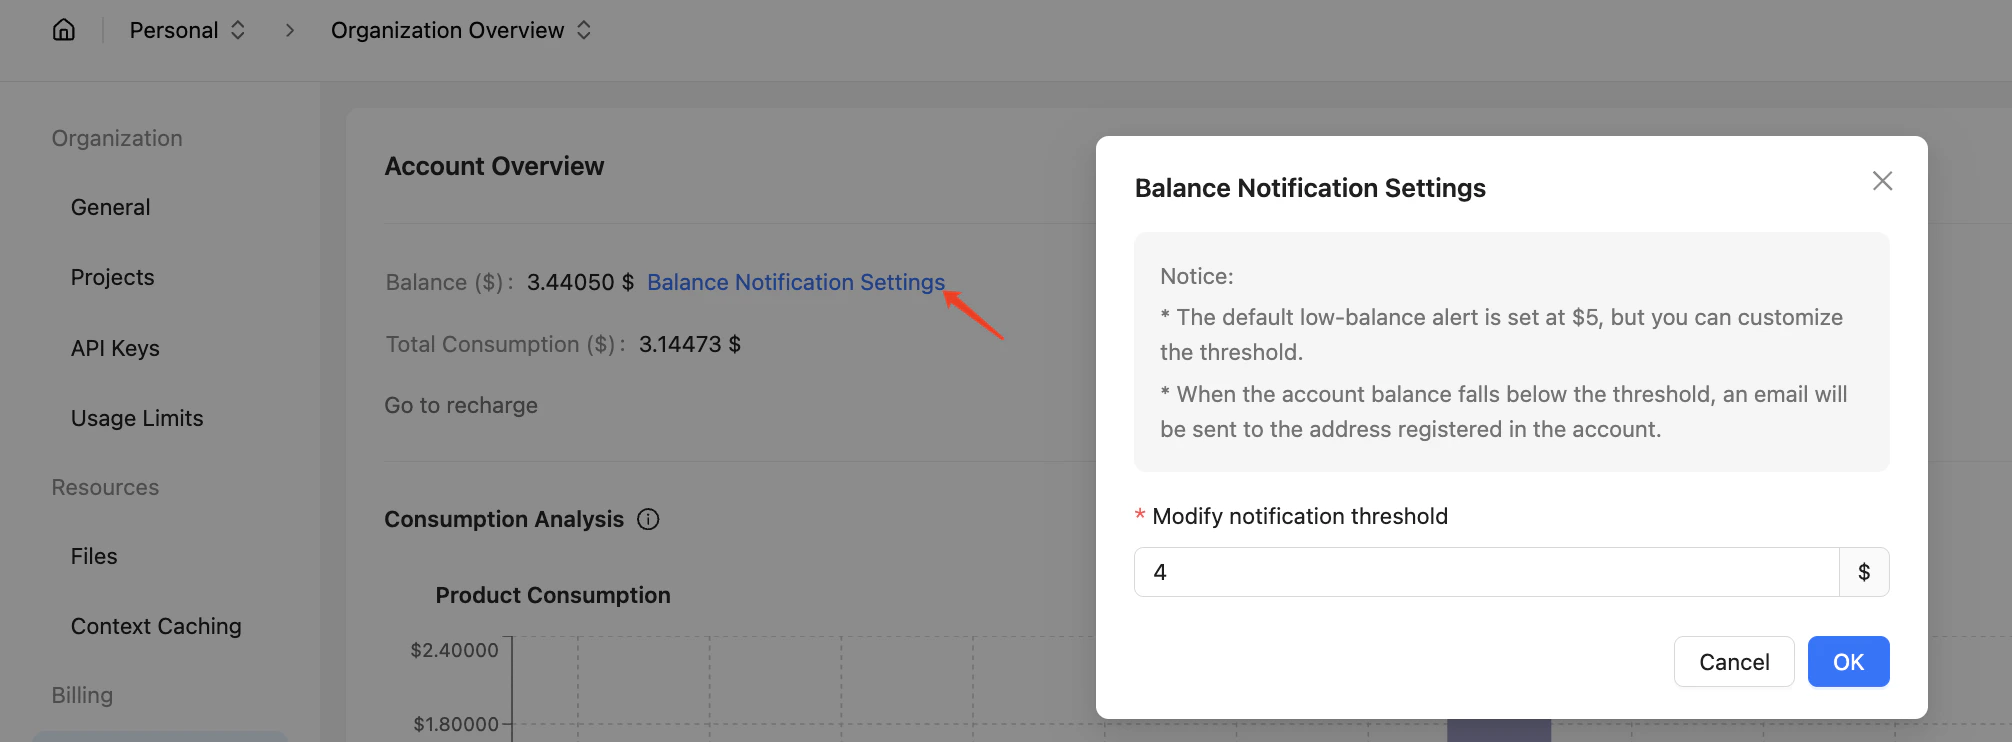
Task: Click the dollar sign suffix of the threshold field
Action: pyautogui.click(x=1864, y=572)
